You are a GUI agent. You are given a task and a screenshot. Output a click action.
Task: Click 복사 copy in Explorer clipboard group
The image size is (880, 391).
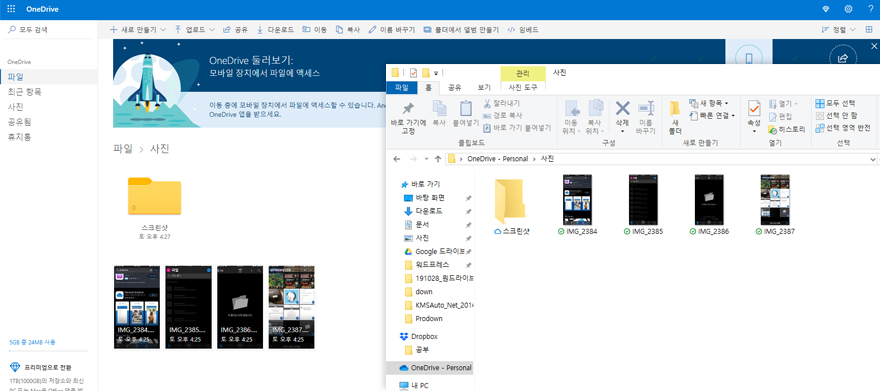point(439,113)
